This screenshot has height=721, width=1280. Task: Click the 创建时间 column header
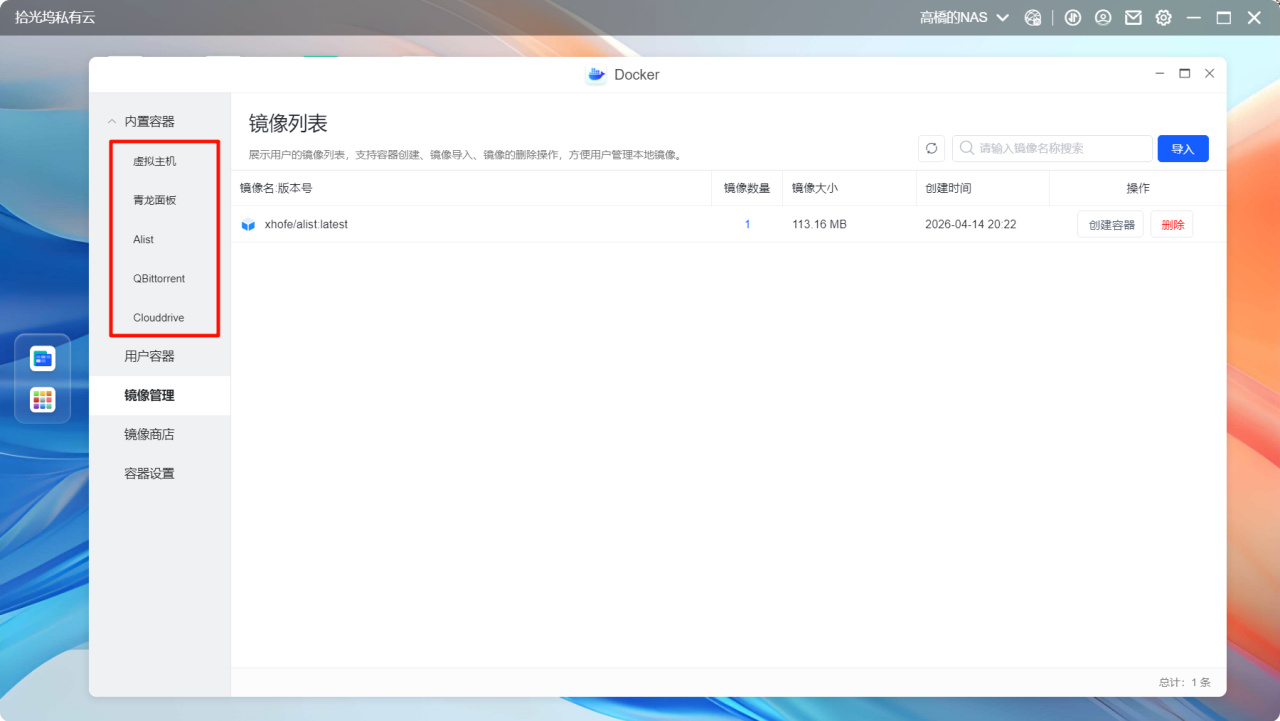pyautogui.click(x=948, y=188)
